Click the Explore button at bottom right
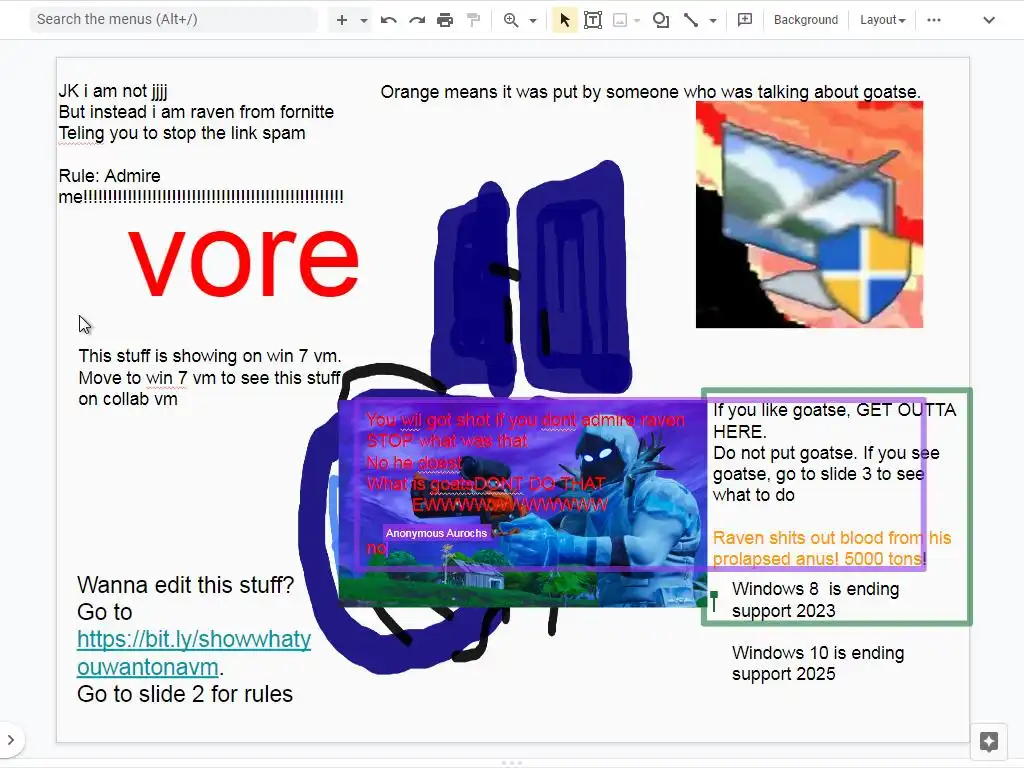 (989, 741)
